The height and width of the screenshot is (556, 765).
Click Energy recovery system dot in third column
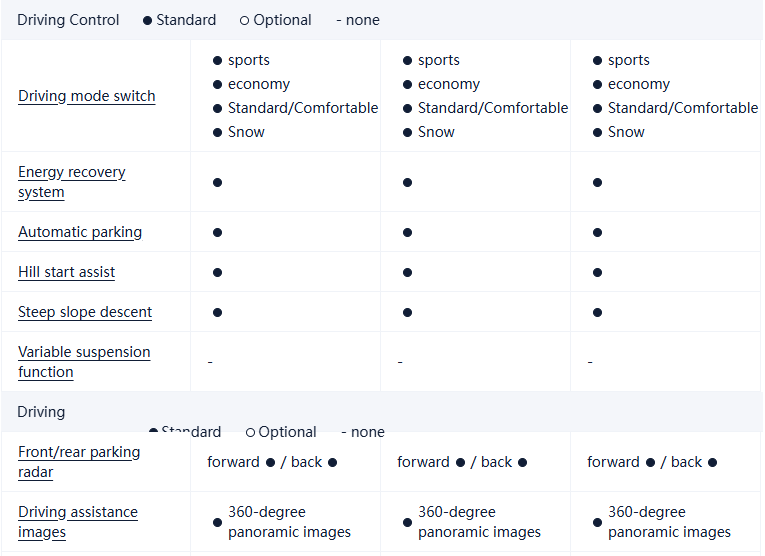[597, 182]
